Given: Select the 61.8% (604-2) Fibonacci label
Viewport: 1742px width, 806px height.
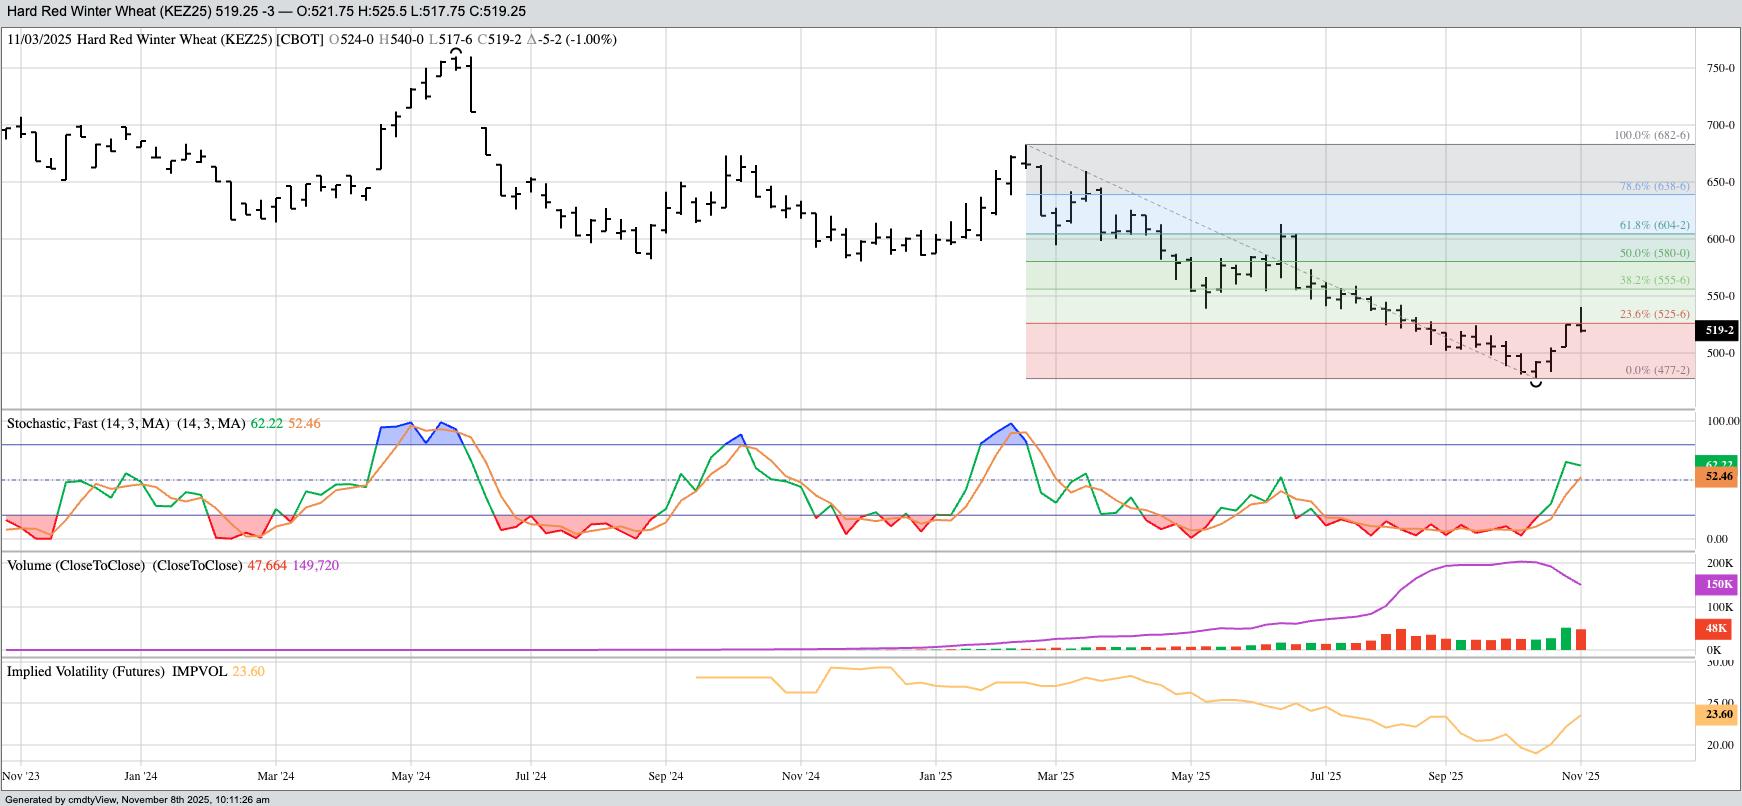Looking at the screenshot, I should point(1654,226).
